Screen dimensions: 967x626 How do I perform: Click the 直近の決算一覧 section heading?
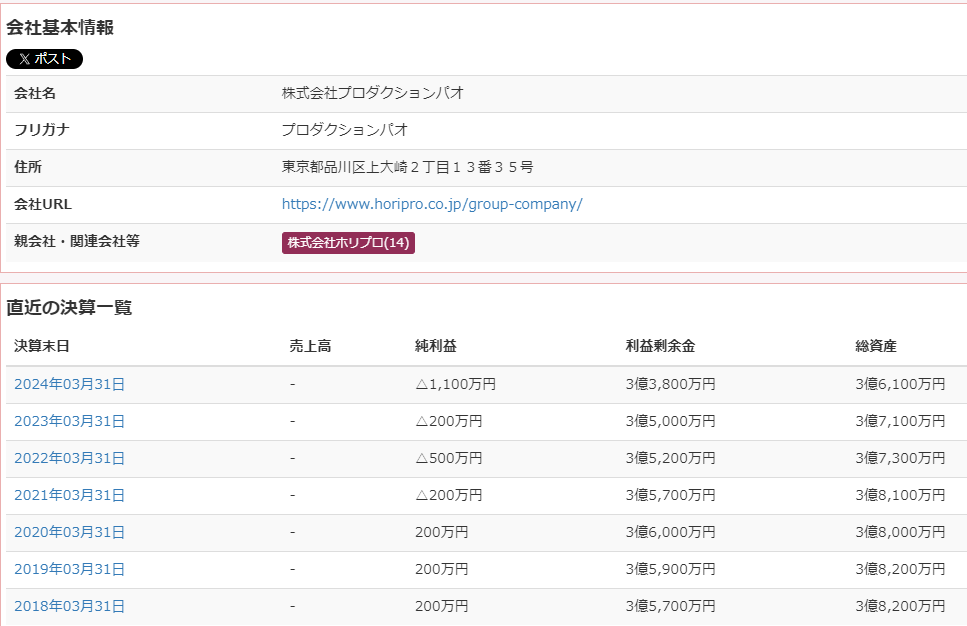tap(69, 307)
